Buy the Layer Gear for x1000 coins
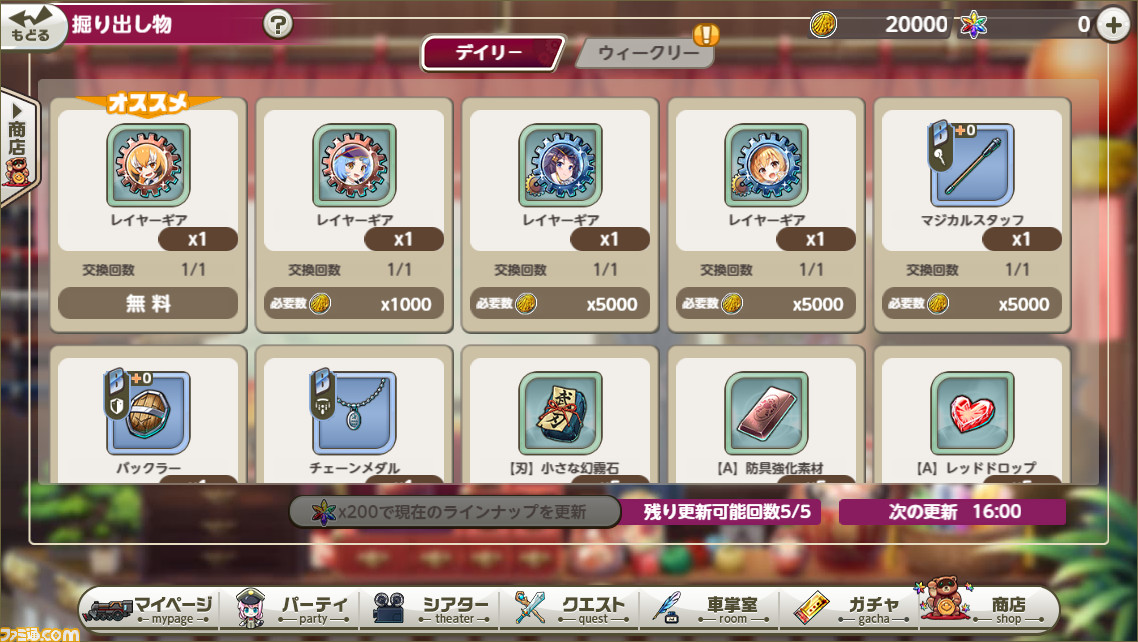1138x642 pixels. (x=354, y=303)
